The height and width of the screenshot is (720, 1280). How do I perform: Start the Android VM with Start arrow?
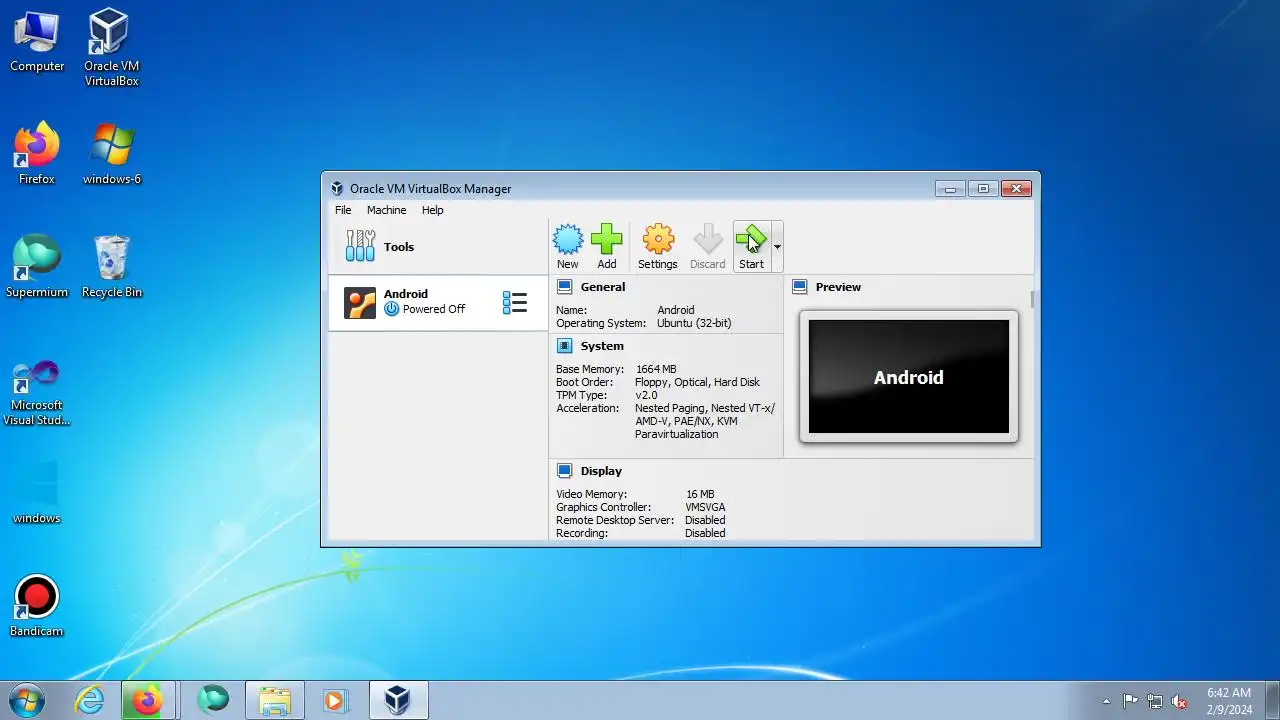click(x=751, y=246)
